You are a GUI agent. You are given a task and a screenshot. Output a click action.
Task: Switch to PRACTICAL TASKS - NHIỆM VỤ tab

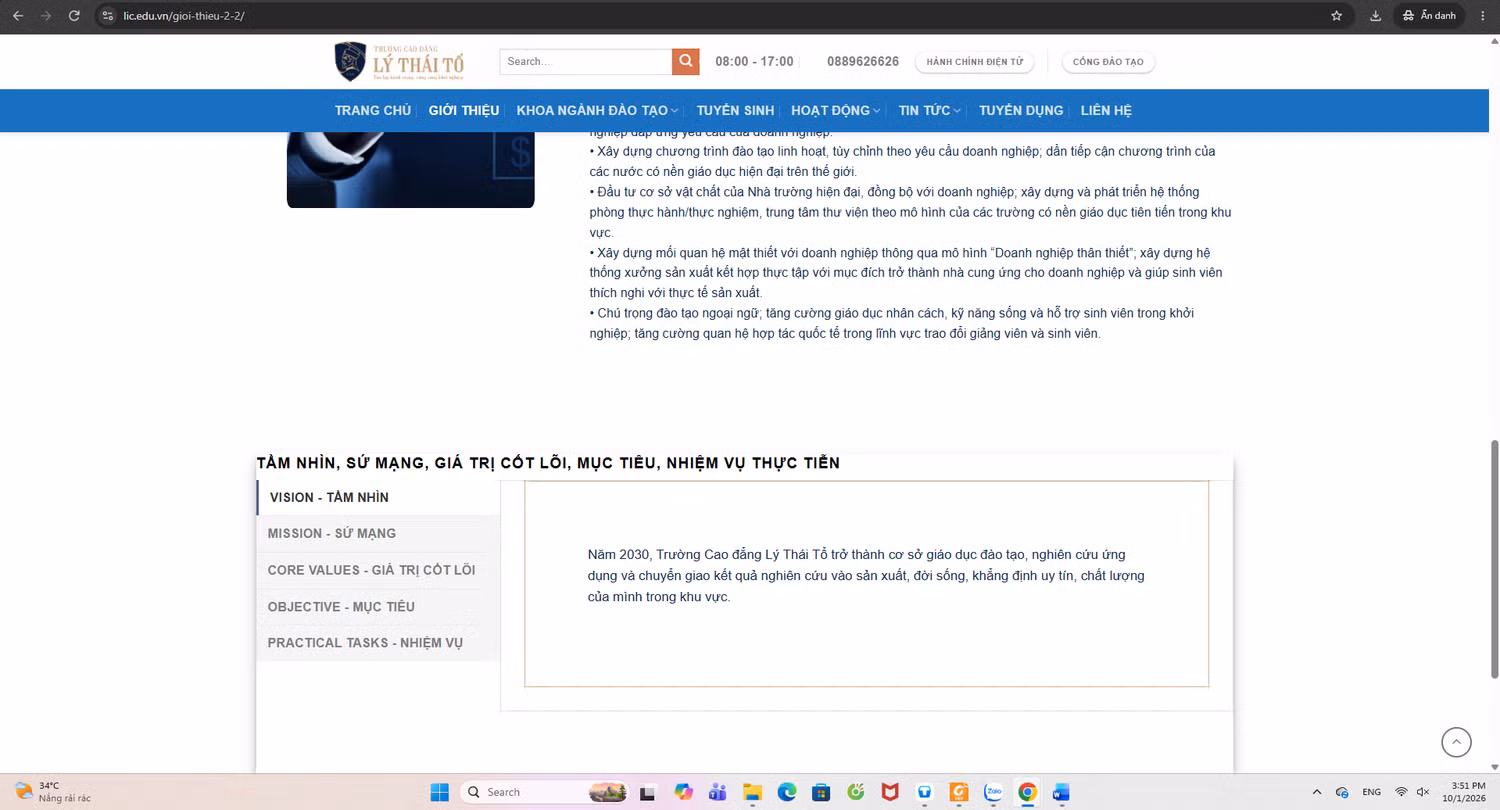[x=378, y=642]
